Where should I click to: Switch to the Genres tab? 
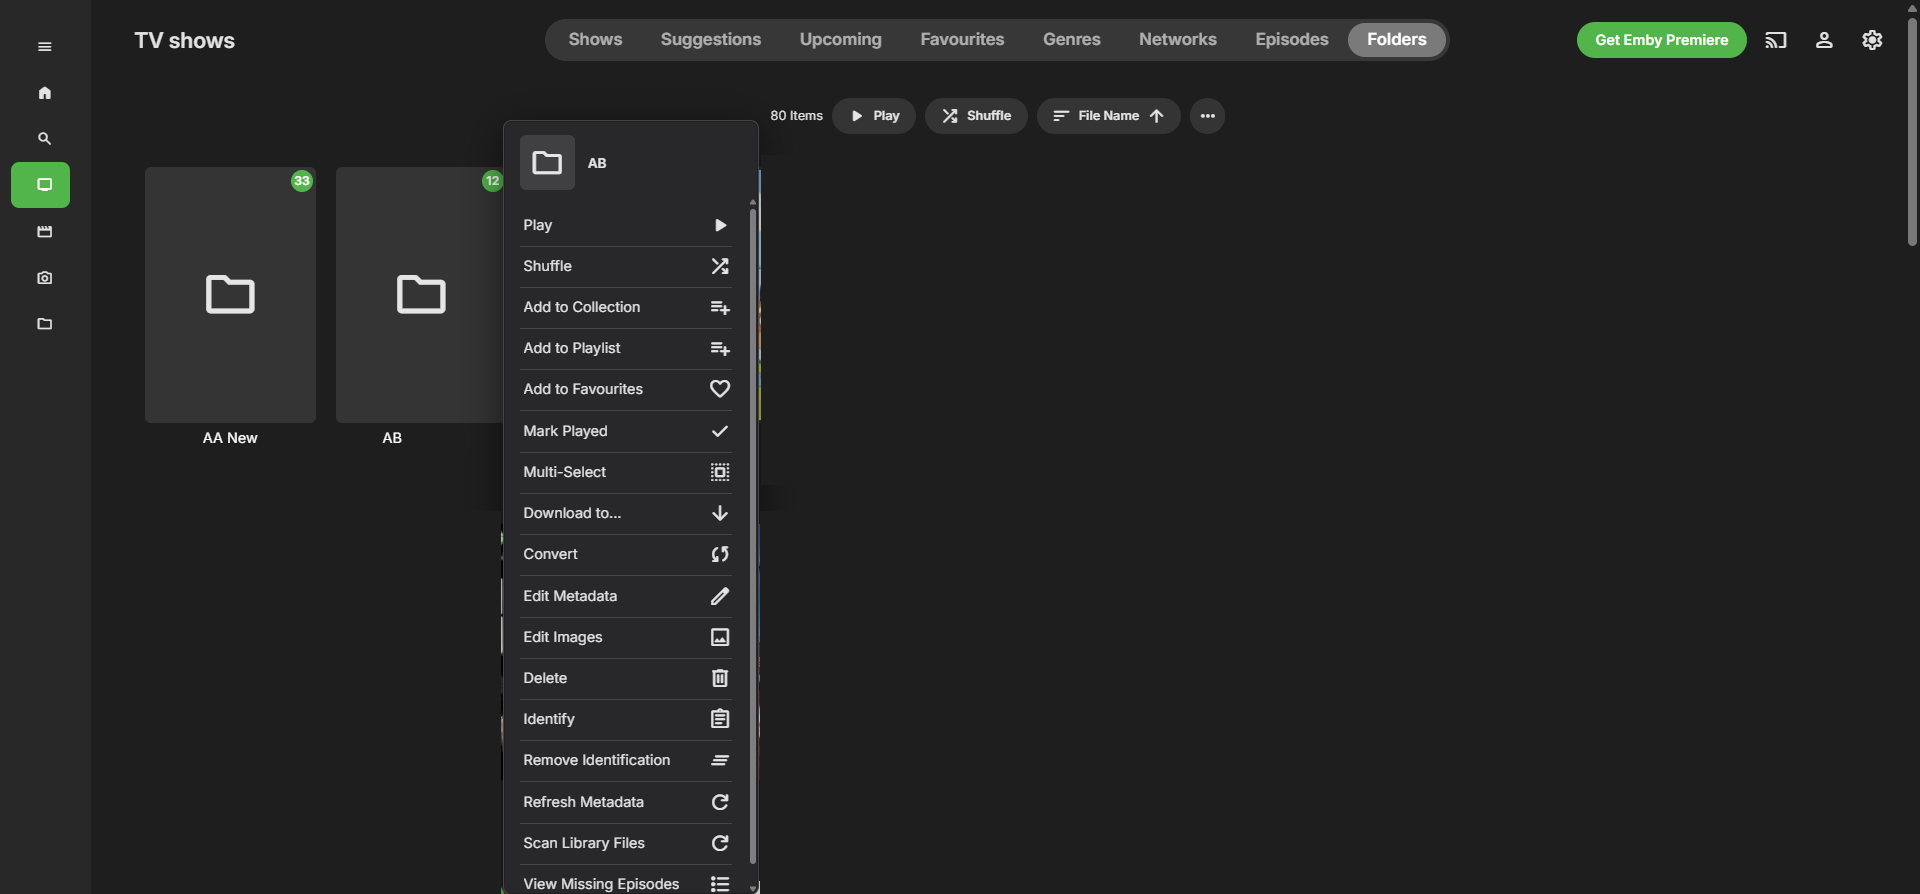click(x=1071, y=40)
